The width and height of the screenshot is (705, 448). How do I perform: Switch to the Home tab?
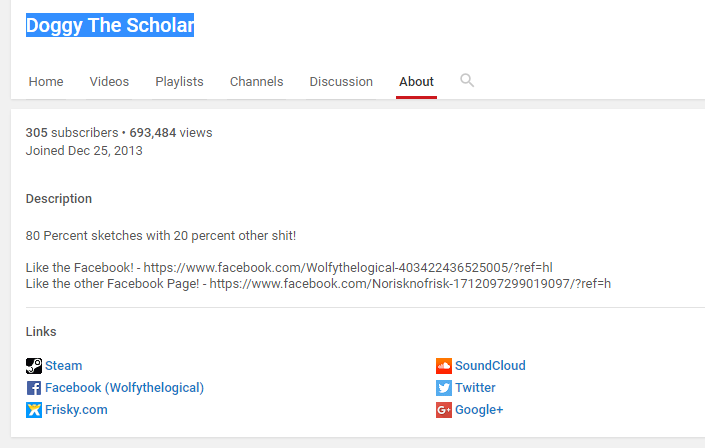46,81
